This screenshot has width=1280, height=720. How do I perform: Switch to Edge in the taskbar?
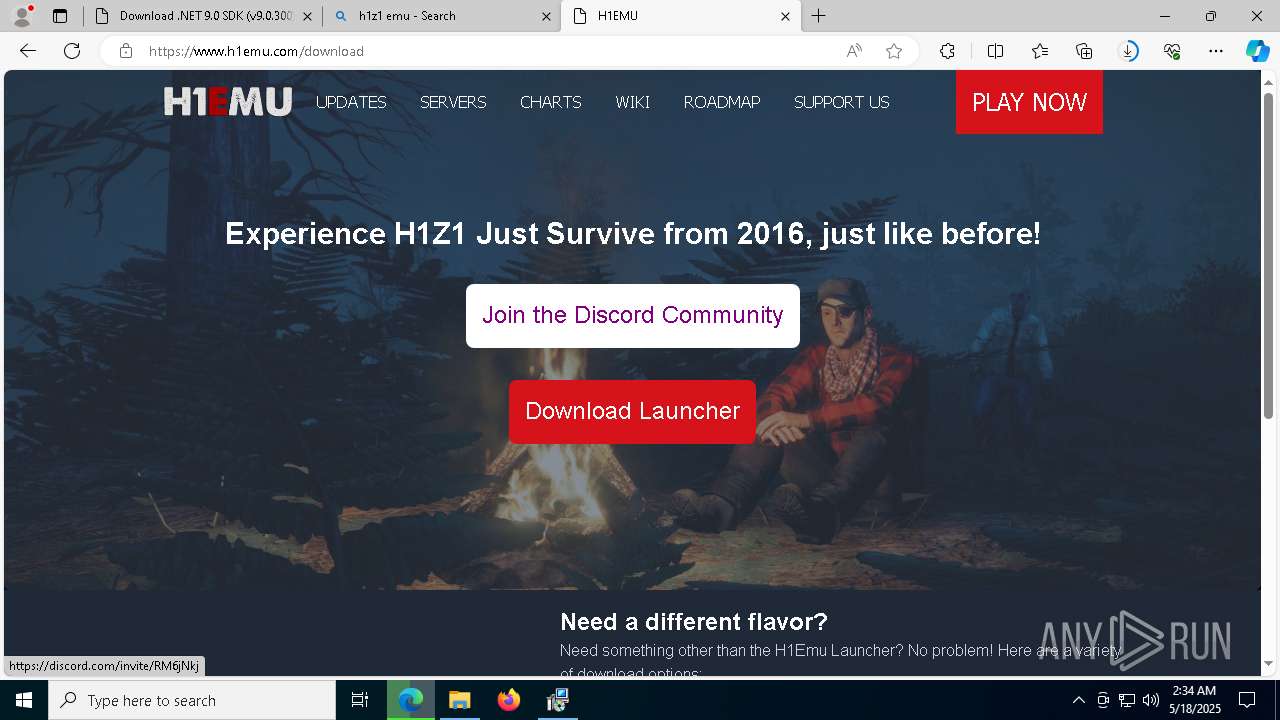pyautogui.click(x=411, y=700)
